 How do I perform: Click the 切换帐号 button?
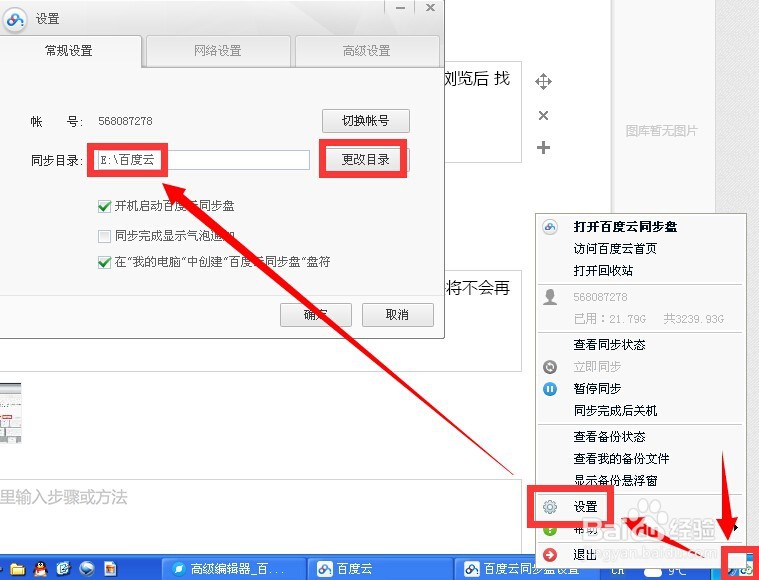(x=365, y=121)
